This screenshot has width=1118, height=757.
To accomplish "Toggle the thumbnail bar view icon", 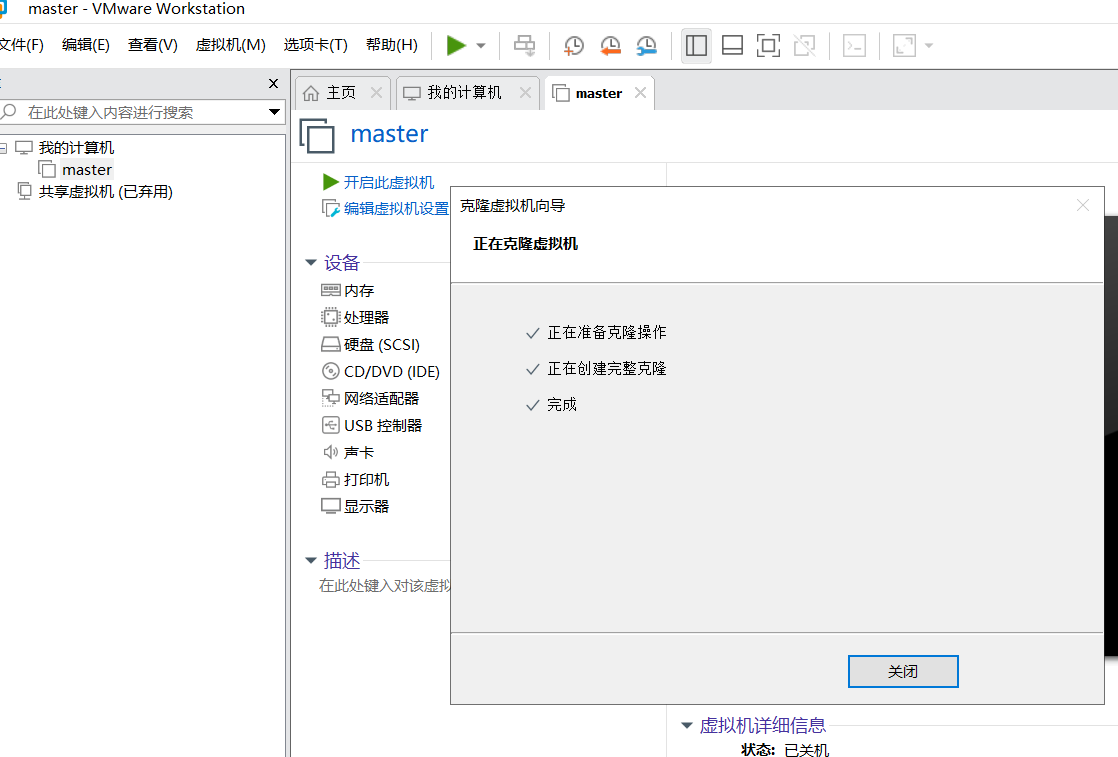I will click(732, 46).
